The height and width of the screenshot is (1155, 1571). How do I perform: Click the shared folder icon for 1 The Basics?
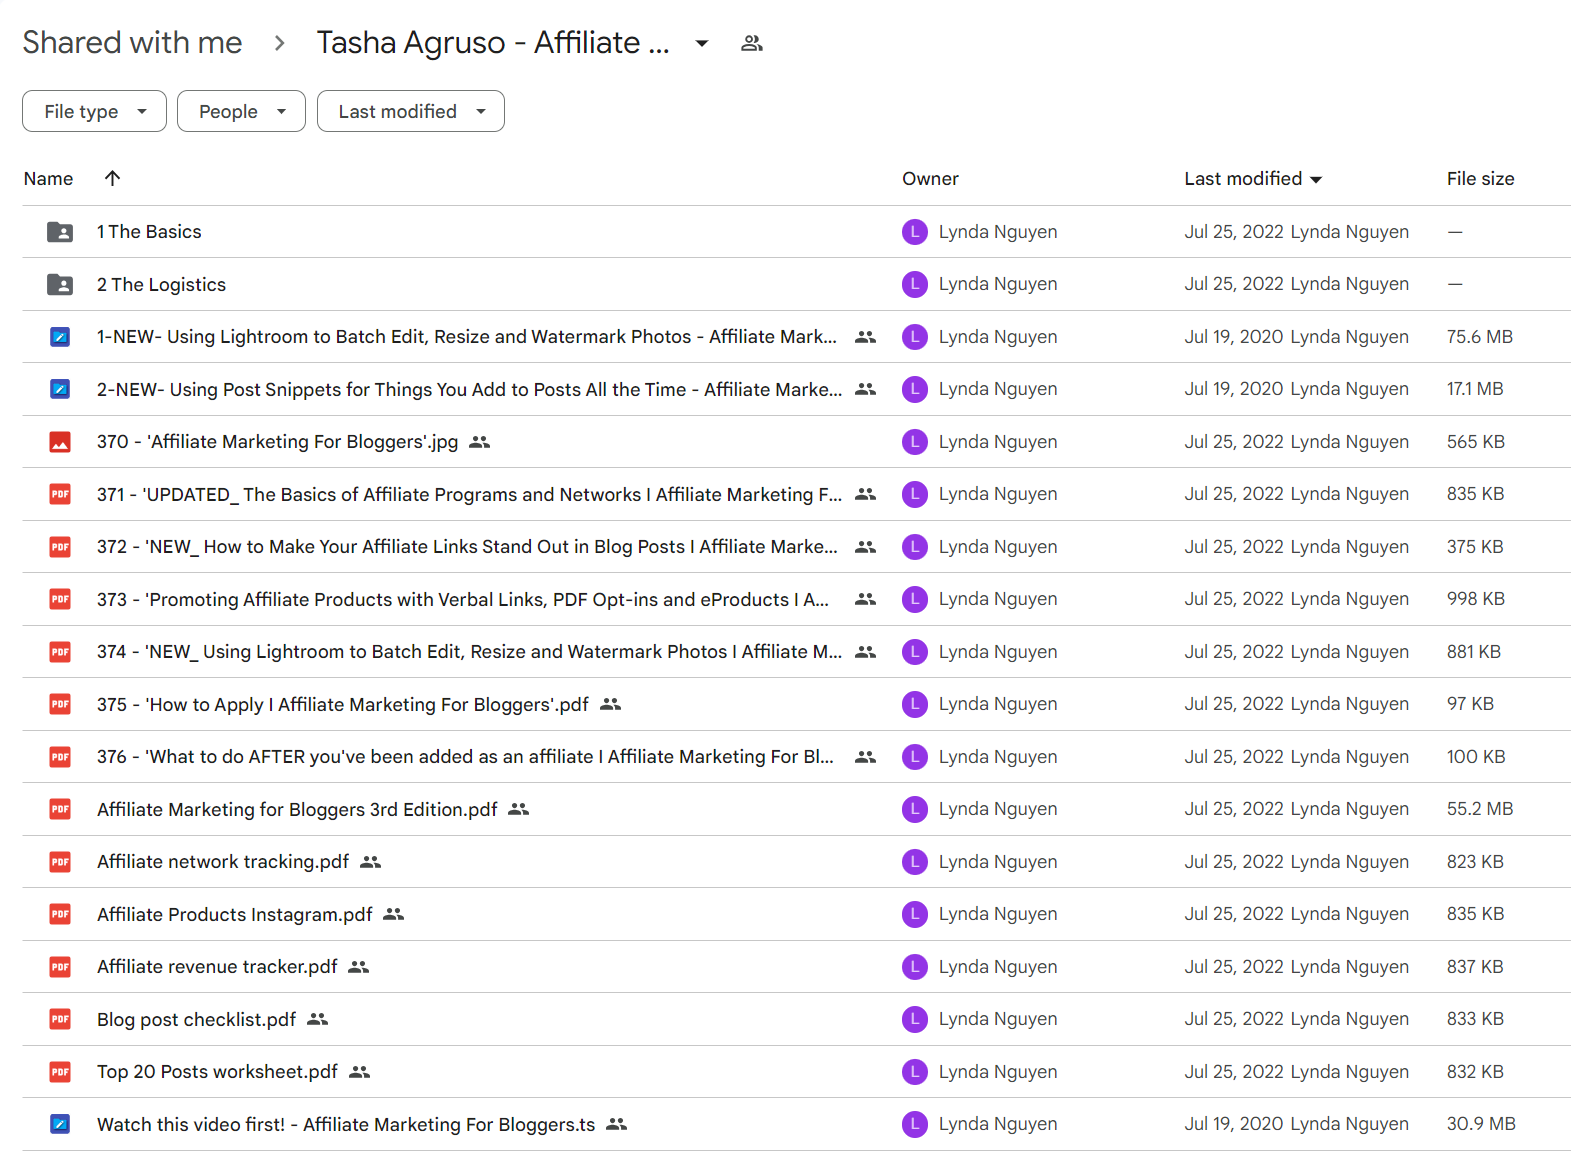[x=60, y=232]
